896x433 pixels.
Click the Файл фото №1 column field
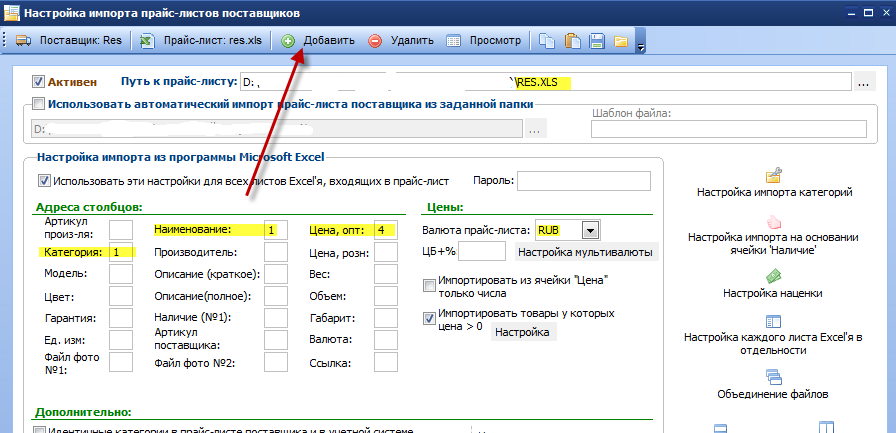(121, 362)
